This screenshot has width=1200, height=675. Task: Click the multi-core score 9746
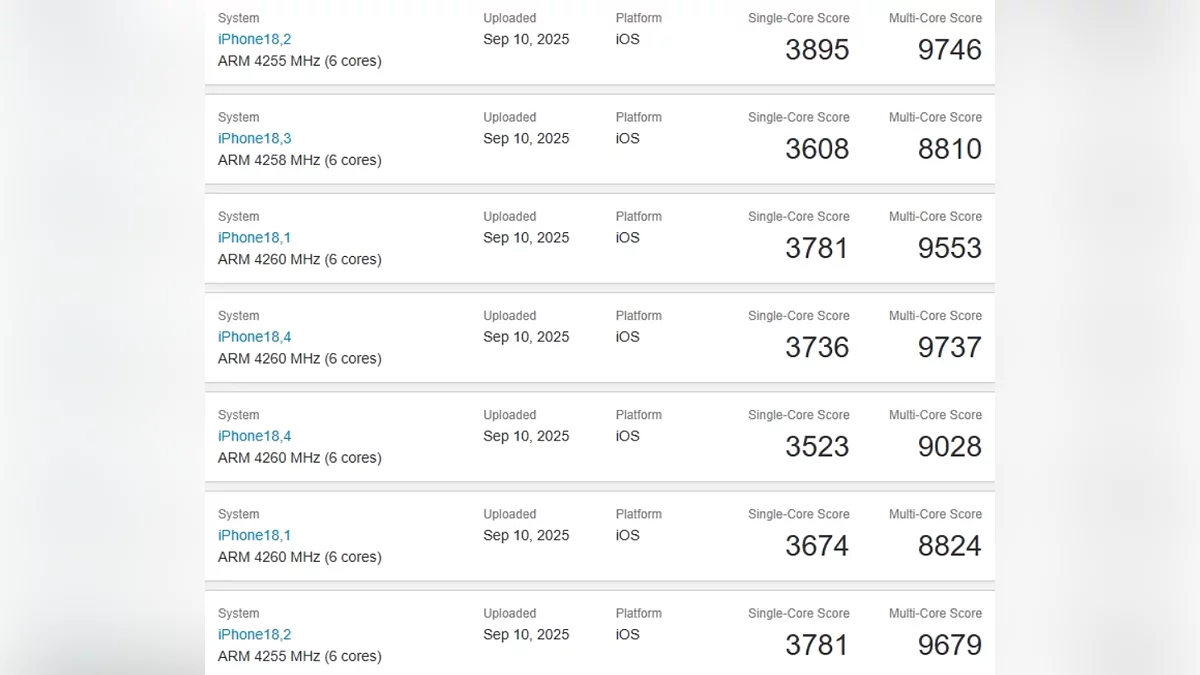pyautogui.click(x=949, y=50)
